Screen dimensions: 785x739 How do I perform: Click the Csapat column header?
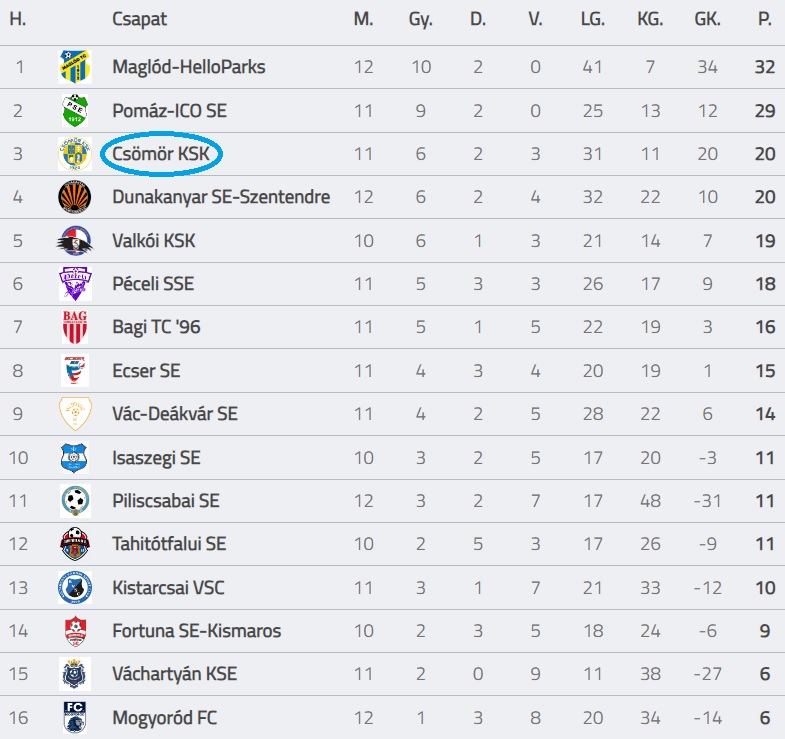(139, 19)
